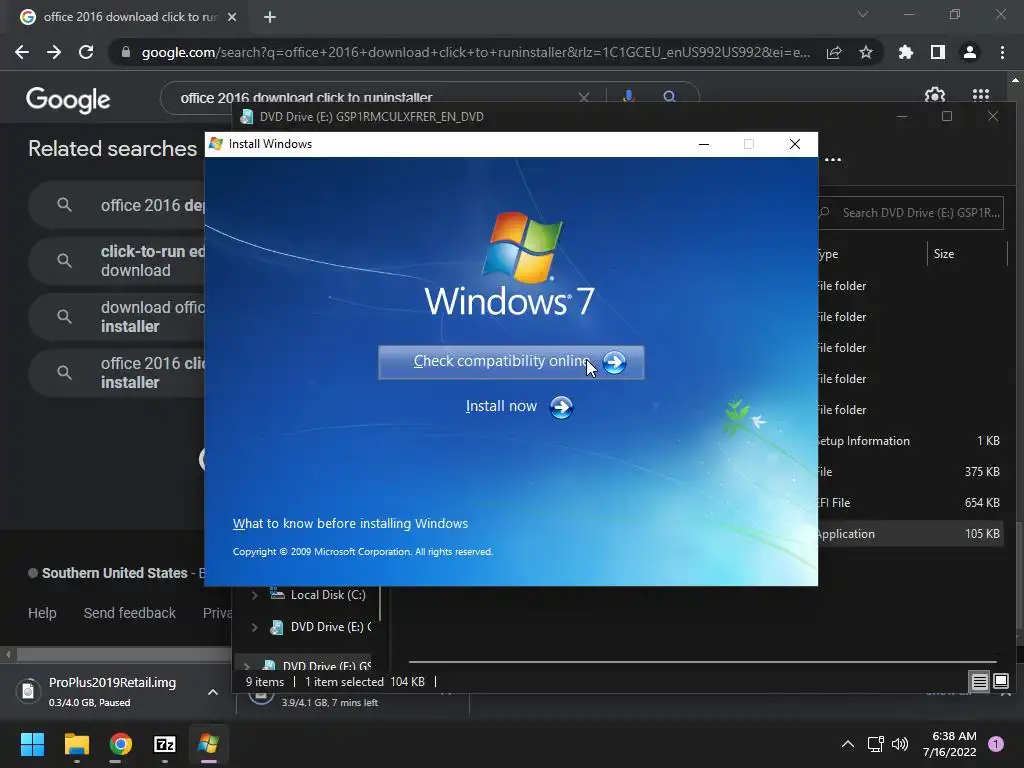Open volume tray icon
Image resolution: width=1024 pixels, height=768 pixels.
900,744
